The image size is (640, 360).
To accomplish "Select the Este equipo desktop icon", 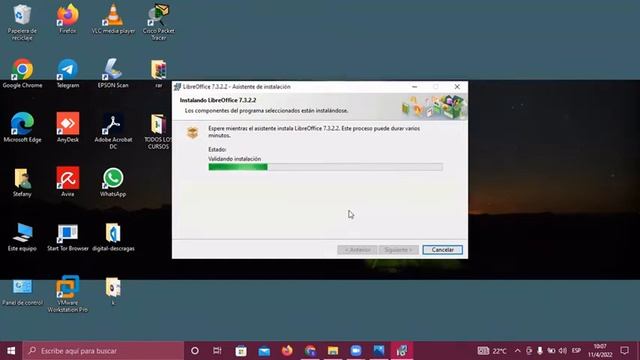I will point(22,236).
